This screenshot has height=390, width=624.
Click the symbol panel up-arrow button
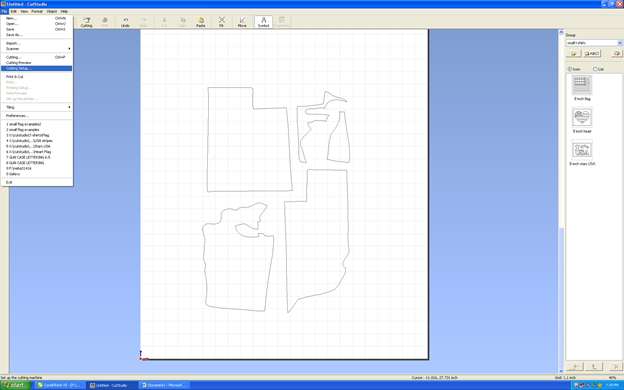tap(594, 367)
